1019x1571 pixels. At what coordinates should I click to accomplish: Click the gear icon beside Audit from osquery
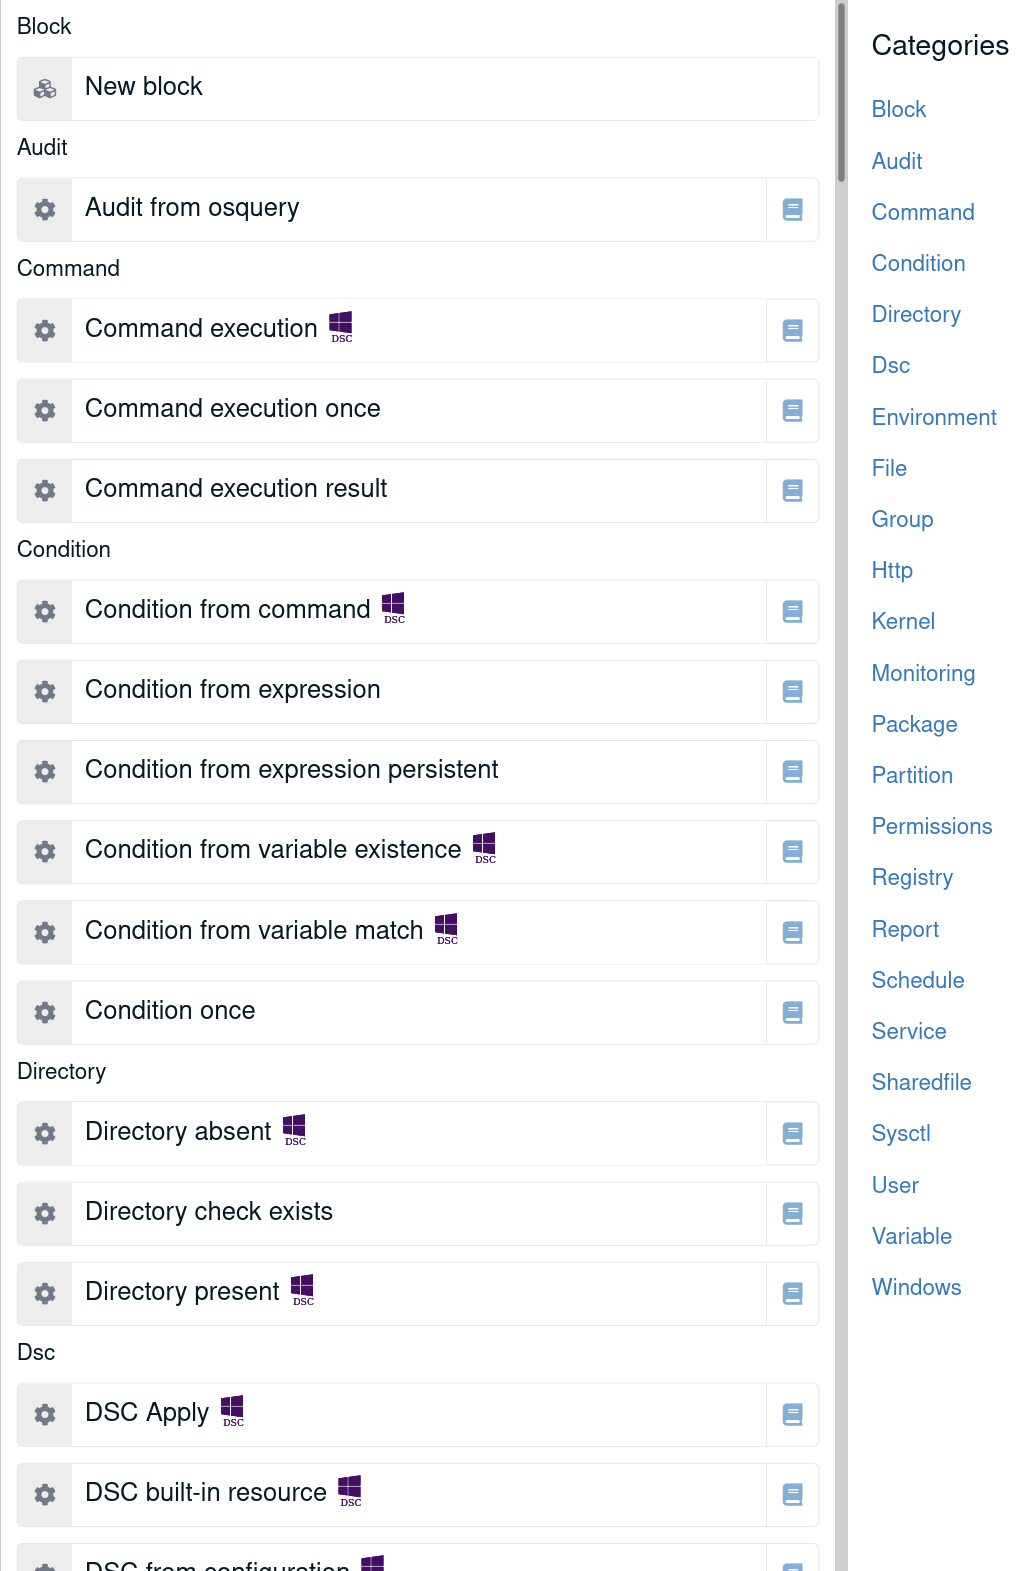pos(44,209)
